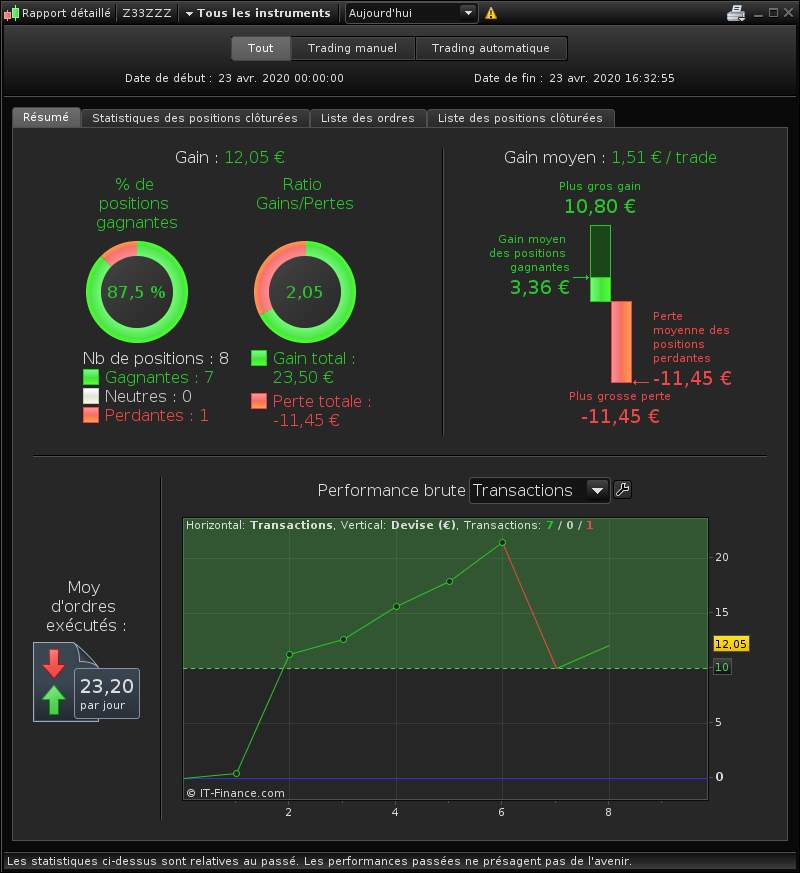Image resolution: width=800 pixels, height=873 pixels.
Task: Open the Transactions chart mode dropdown
Action: (539, 491)
